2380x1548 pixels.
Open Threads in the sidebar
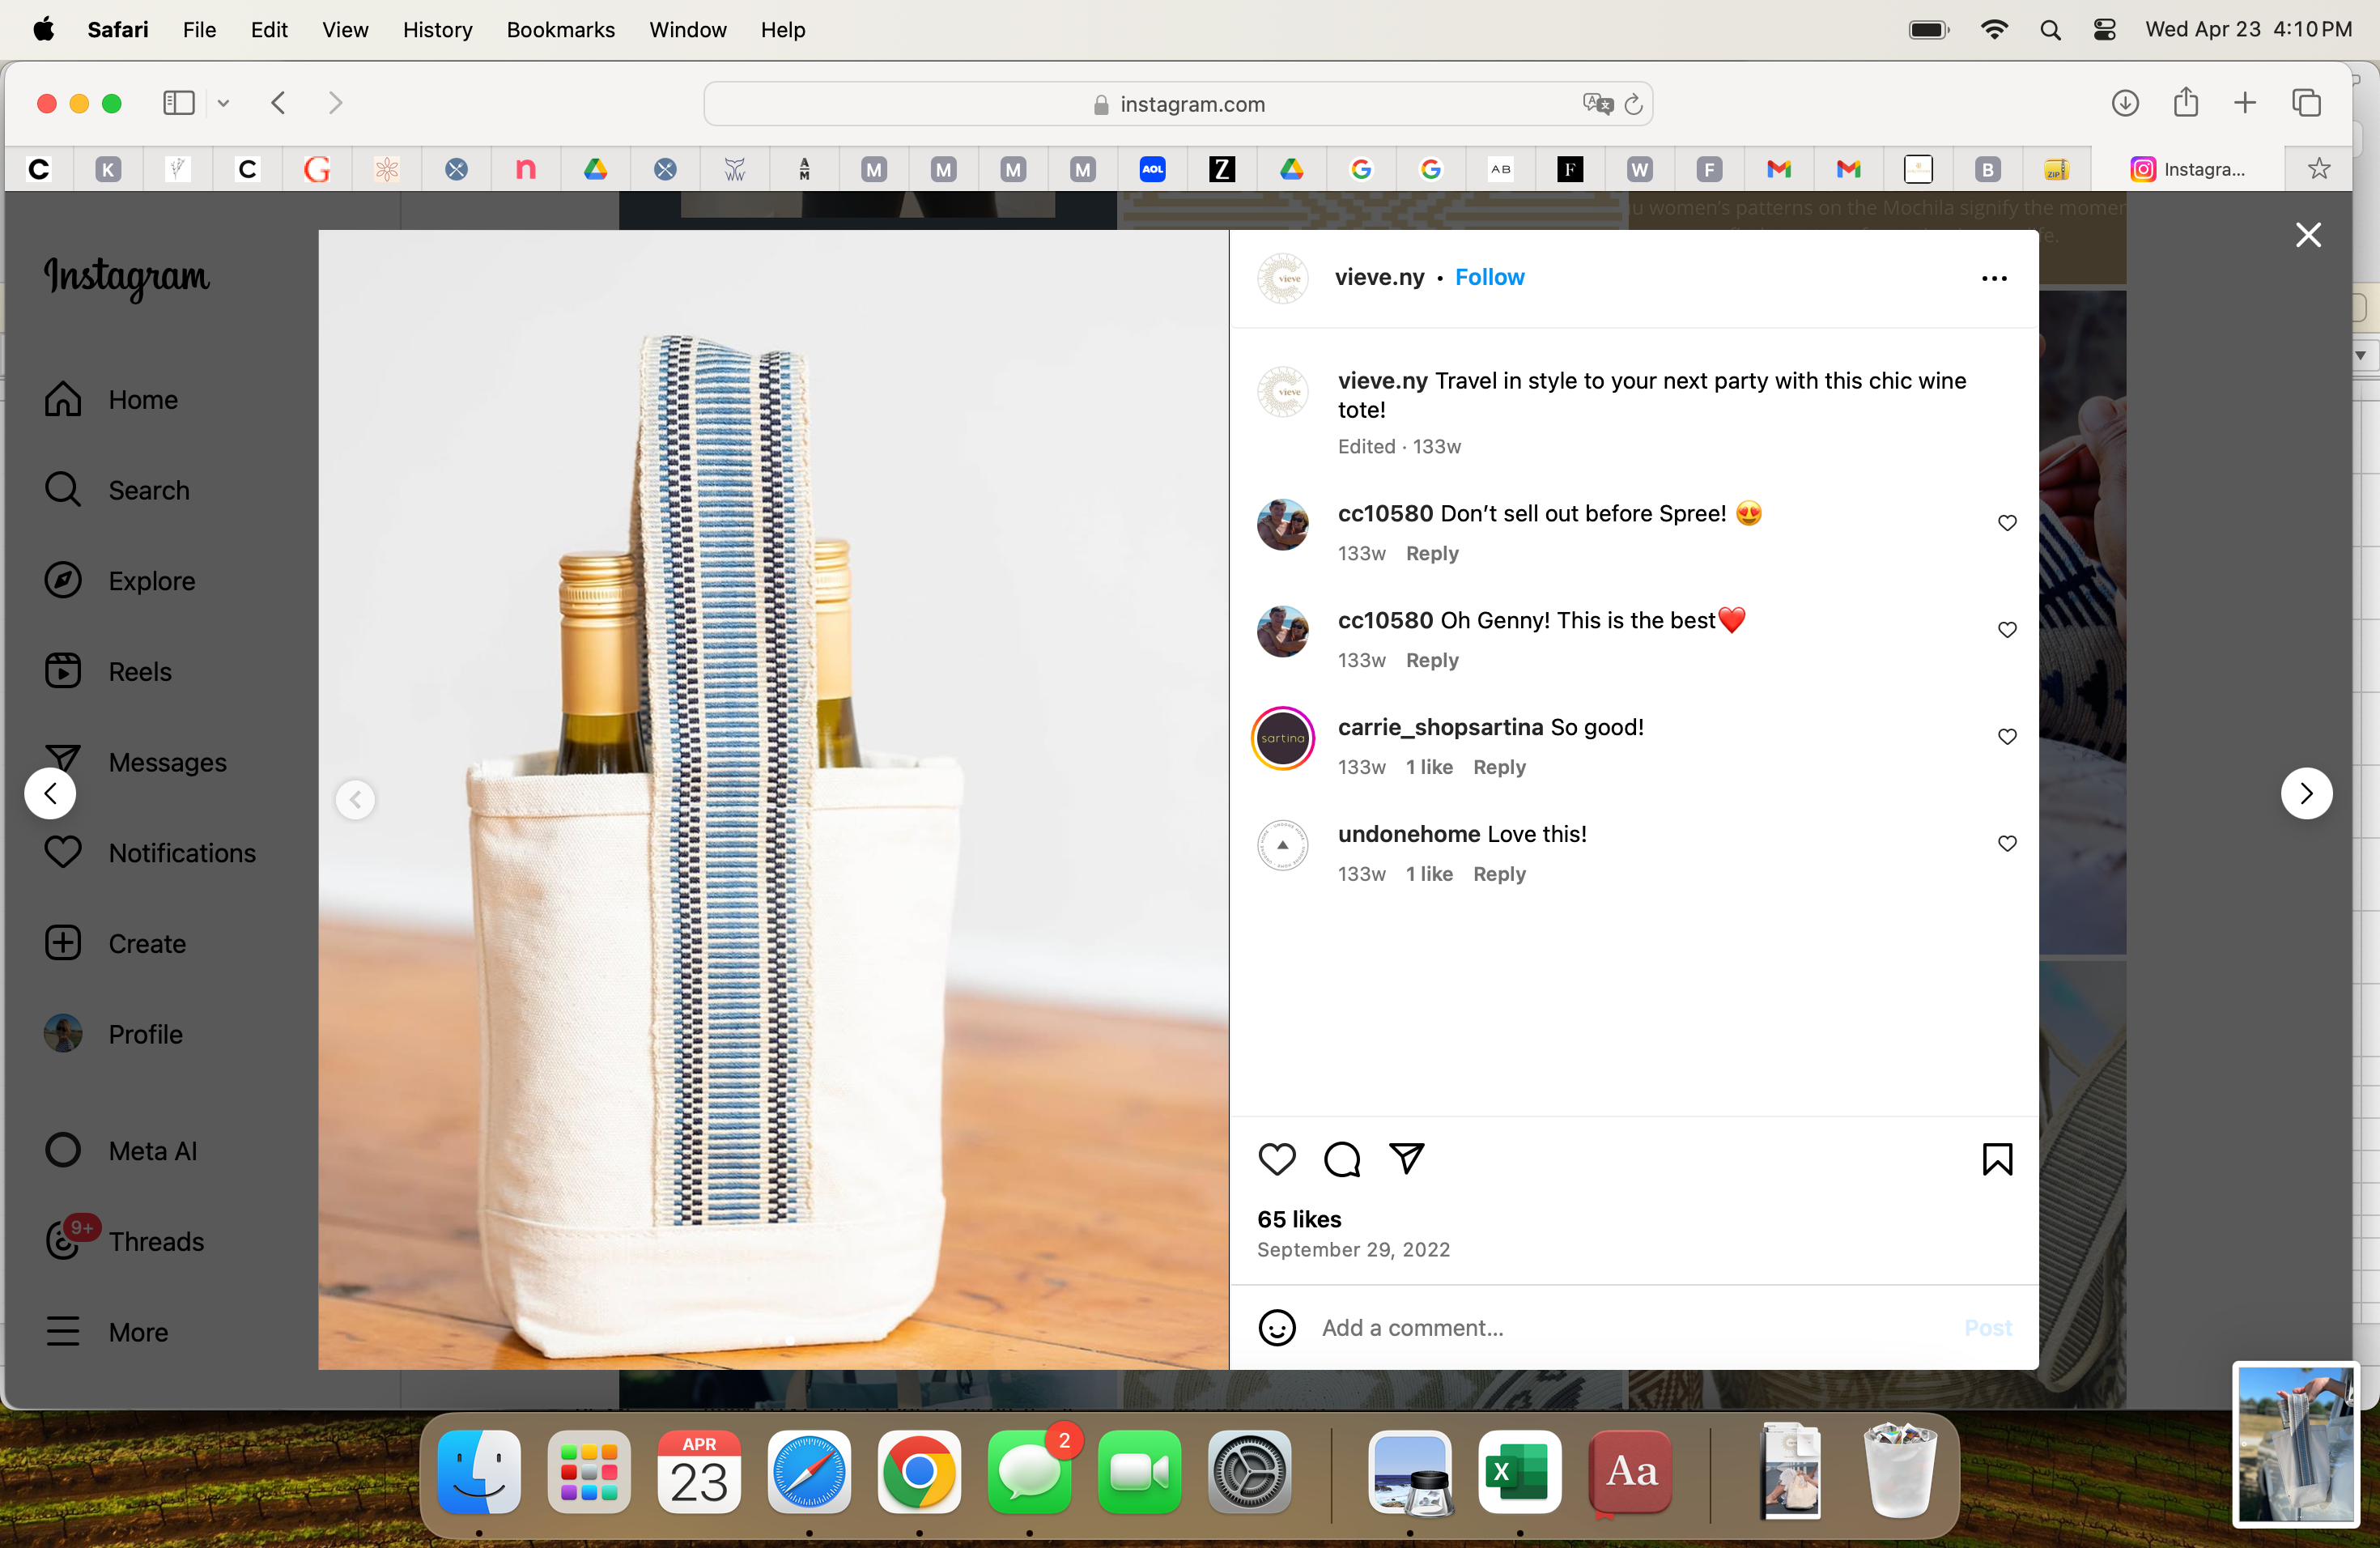click(x=124, y=1241)
